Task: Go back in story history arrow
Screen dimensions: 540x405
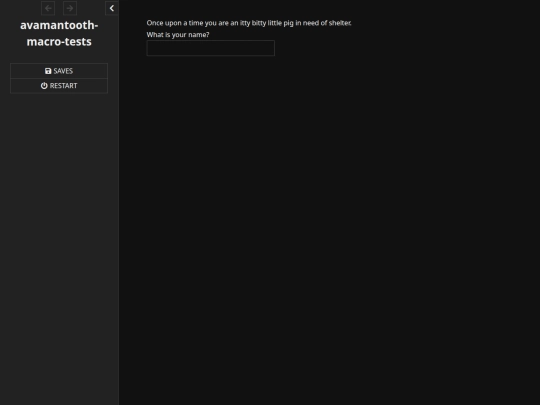Action: tap(48, 8)
